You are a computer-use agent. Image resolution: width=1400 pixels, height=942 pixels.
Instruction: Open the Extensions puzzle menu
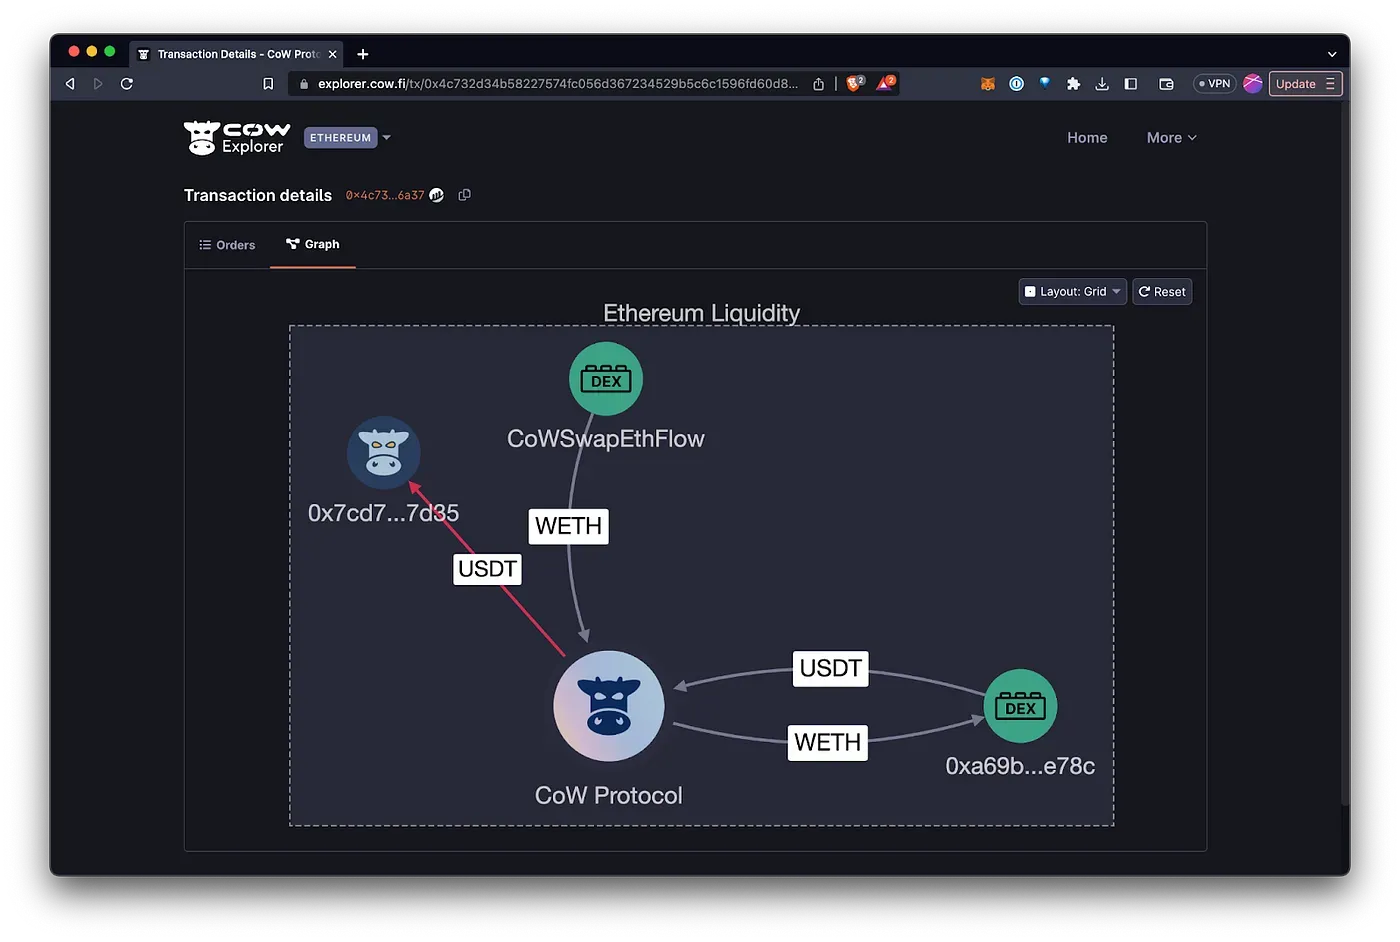coord(1073,84)
